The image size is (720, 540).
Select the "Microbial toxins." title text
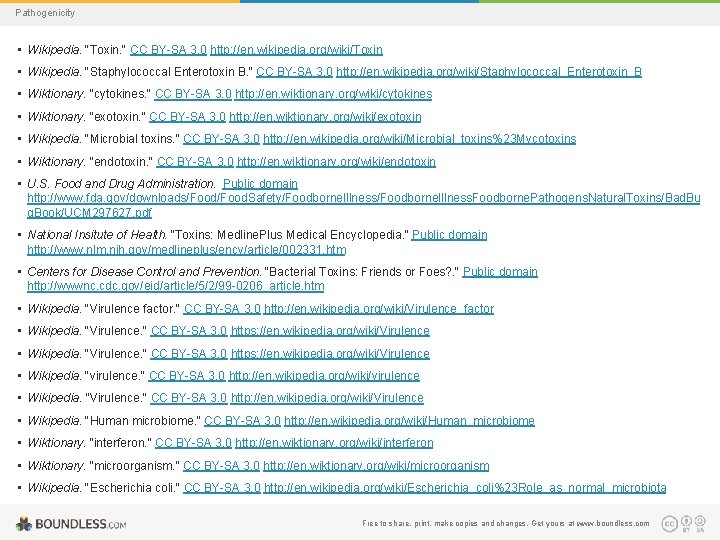[132, 139]
